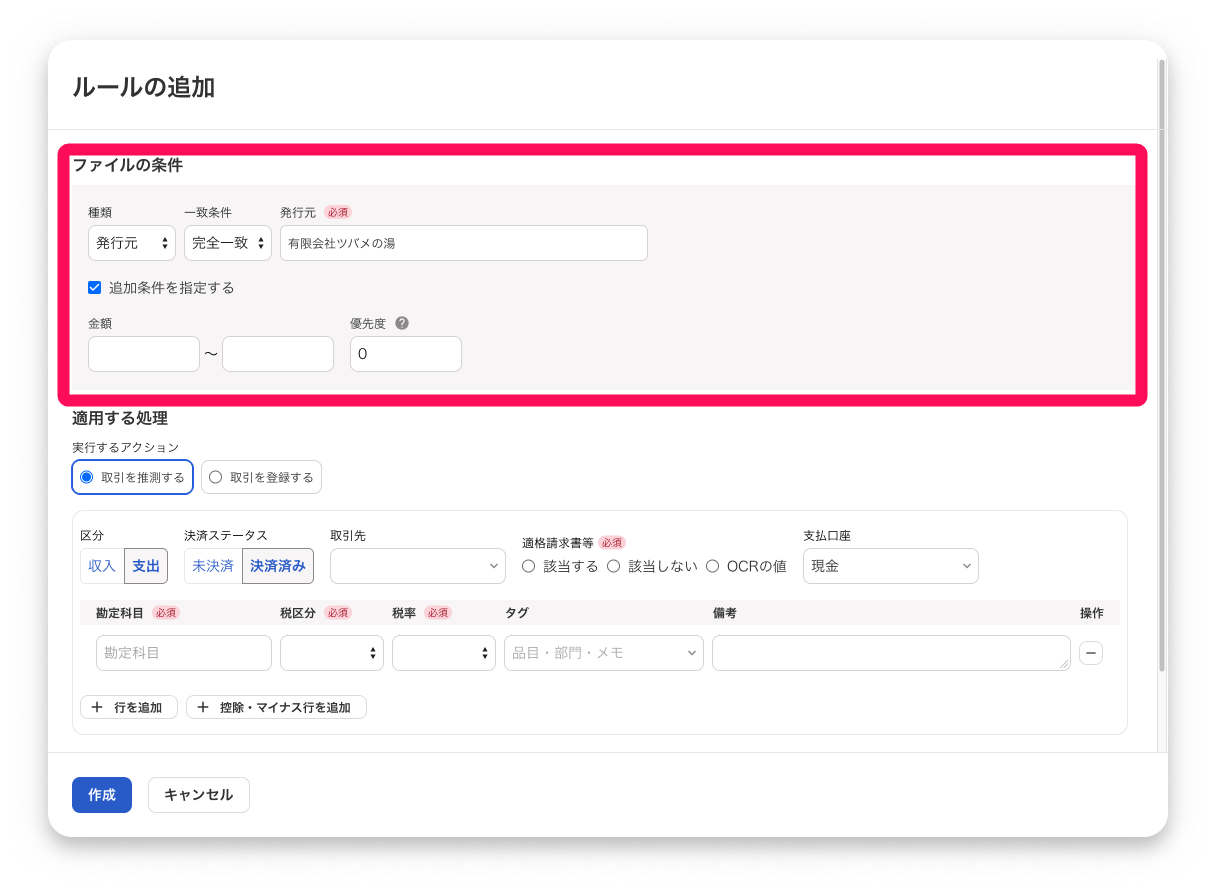
Task: Set 決済ステータス to 未決済
Action: [x=213, y=566]
